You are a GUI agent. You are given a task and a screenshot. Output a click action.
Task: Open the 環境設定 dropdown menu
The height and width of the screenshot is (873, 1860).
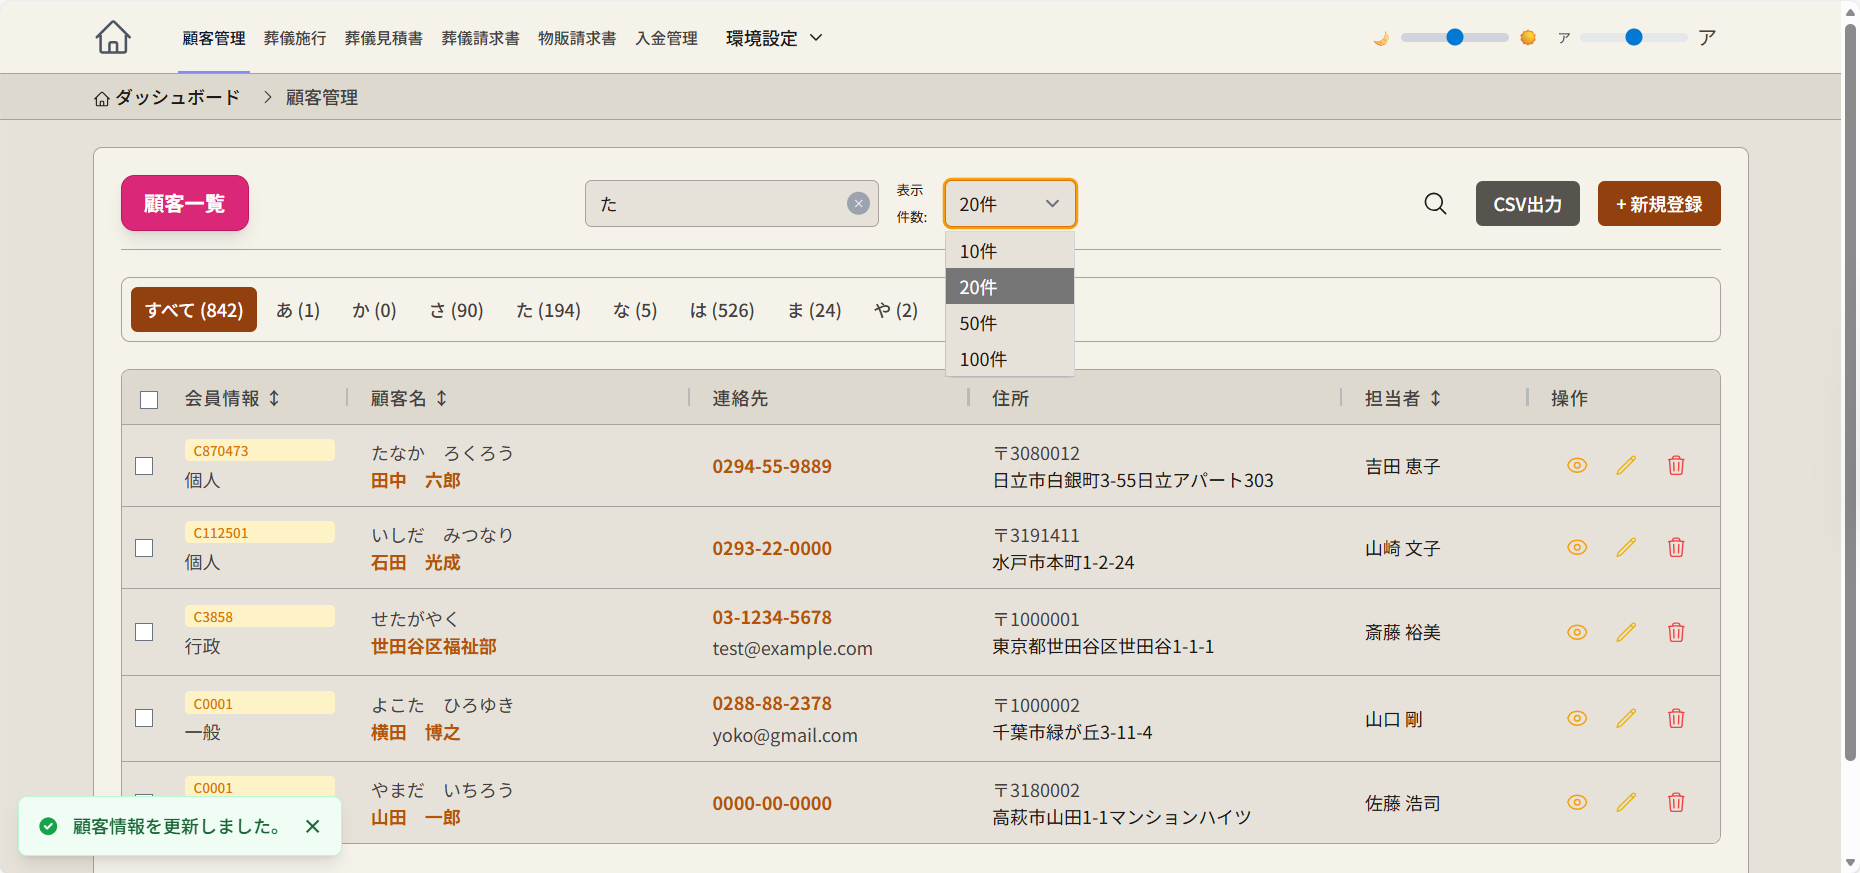coord(774,38)
